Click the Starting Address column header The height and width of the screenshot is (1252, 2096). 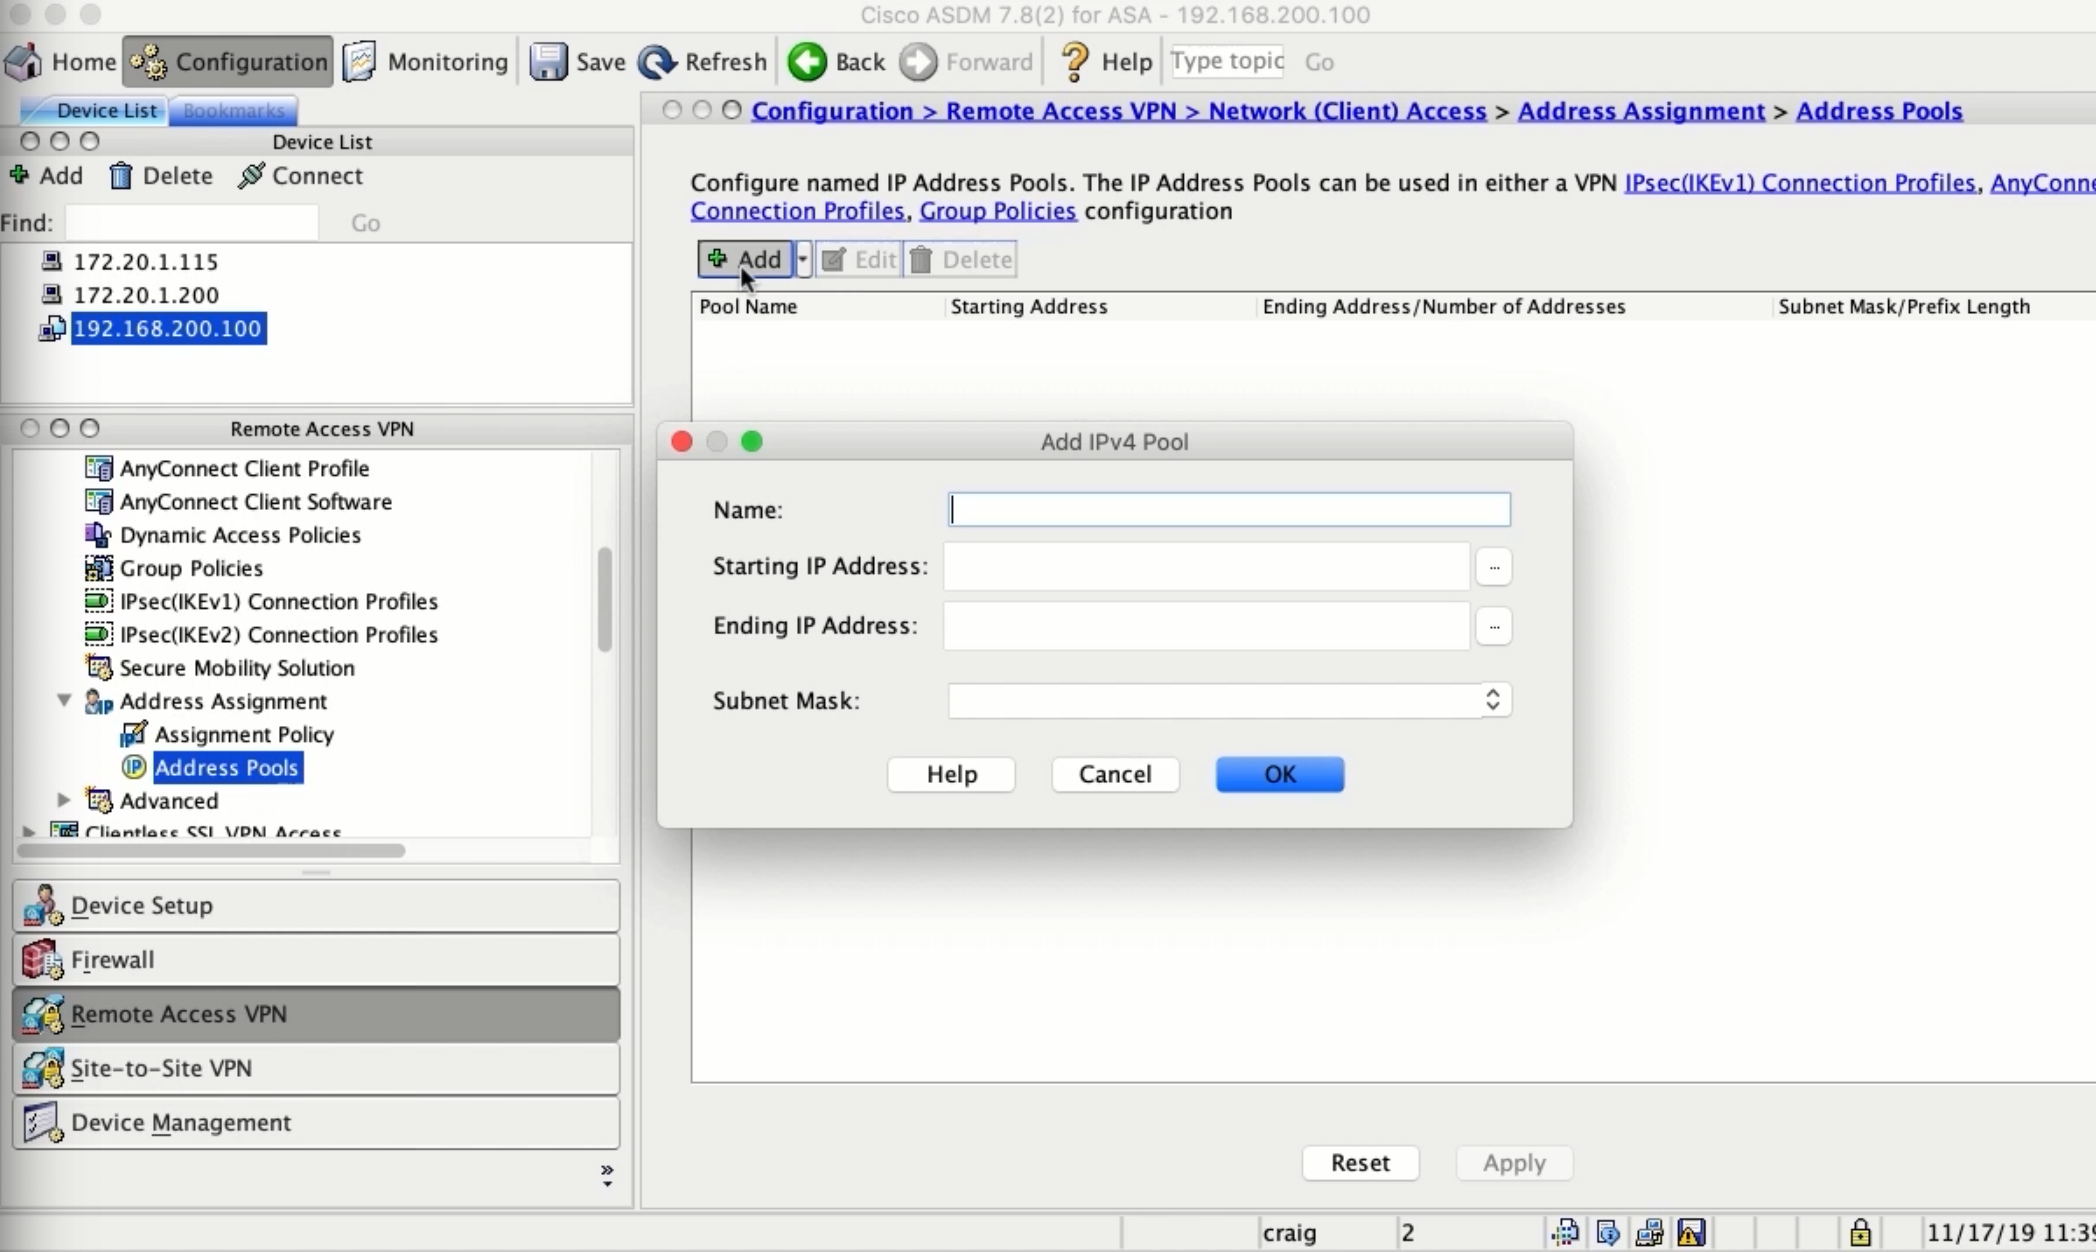tap(1100, 307)
